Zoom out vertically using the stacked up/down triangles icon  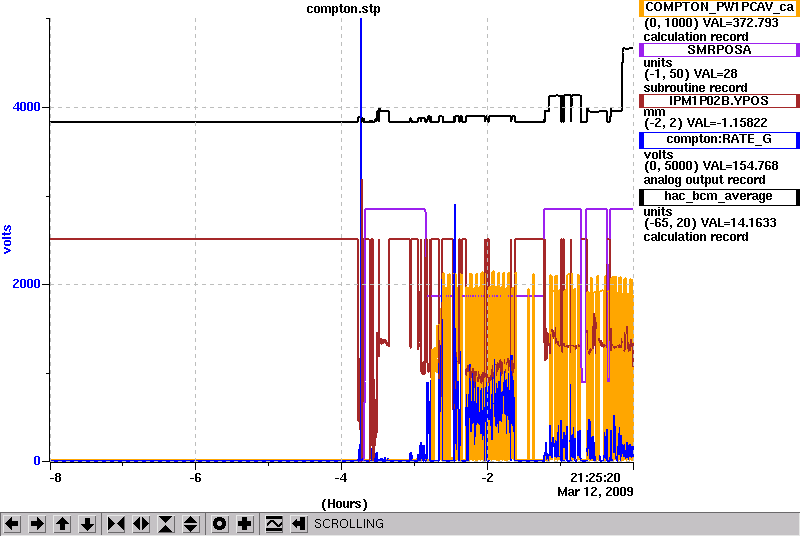point(190,524)
